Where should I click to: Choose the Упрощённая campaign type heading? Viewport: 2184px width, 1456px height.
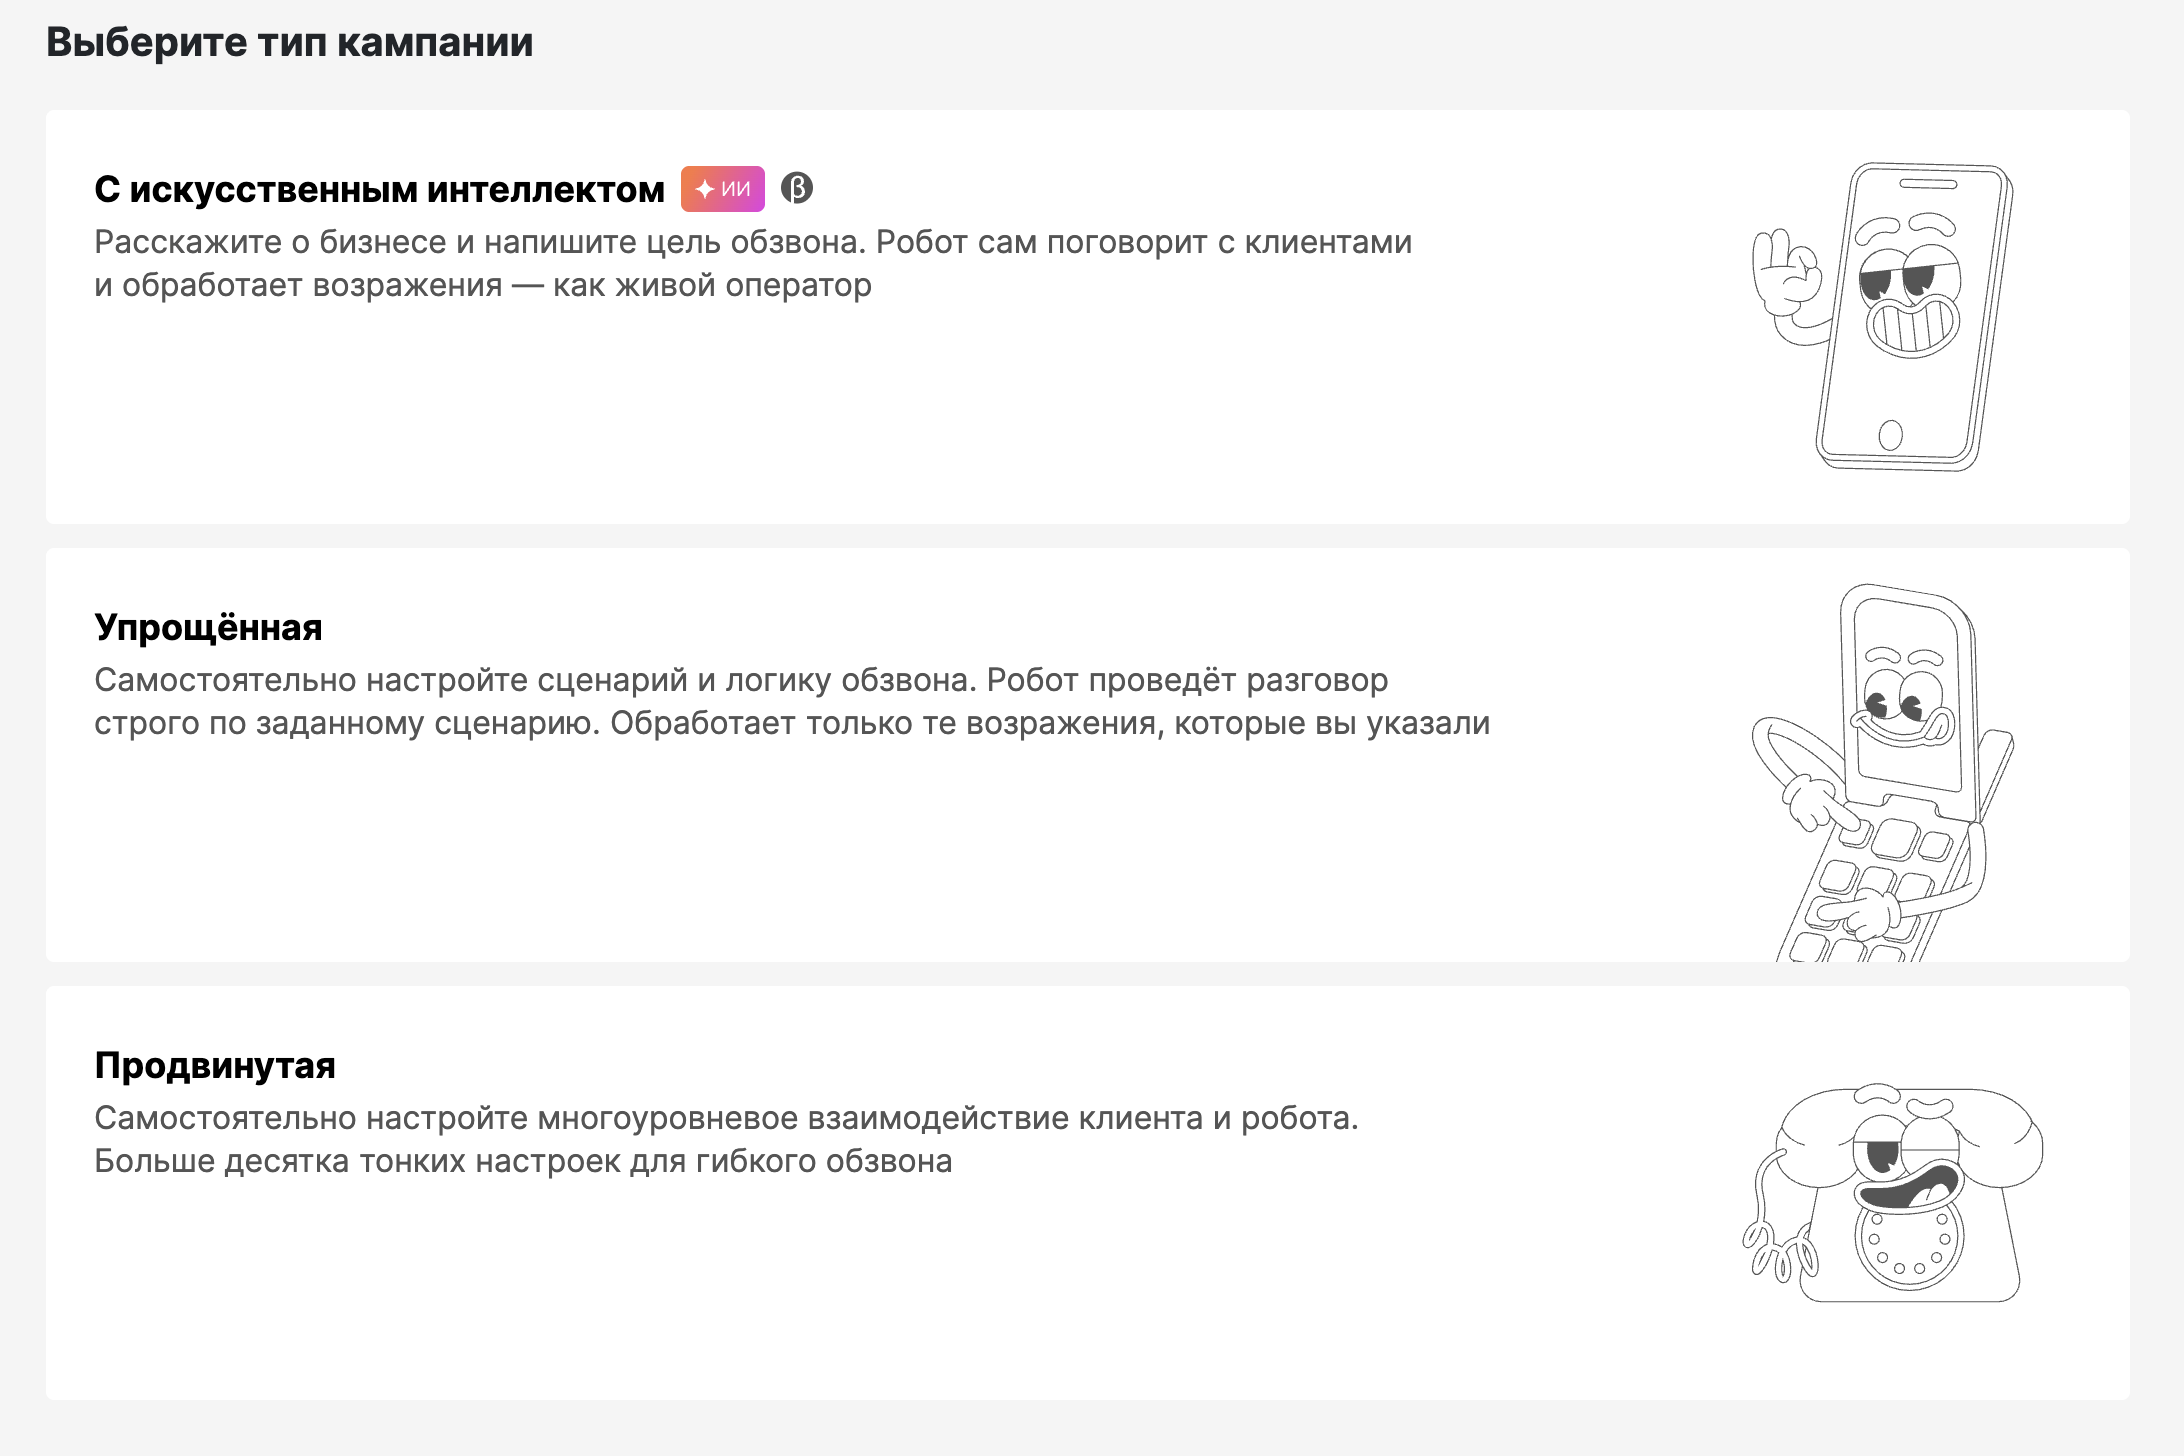(x=208, y=627)
